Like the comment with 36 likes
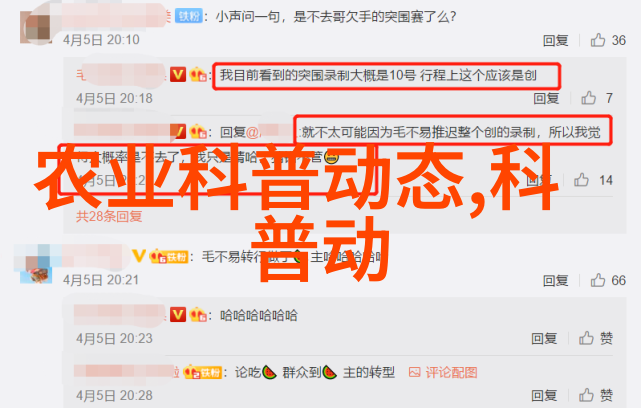 (598, 40)
